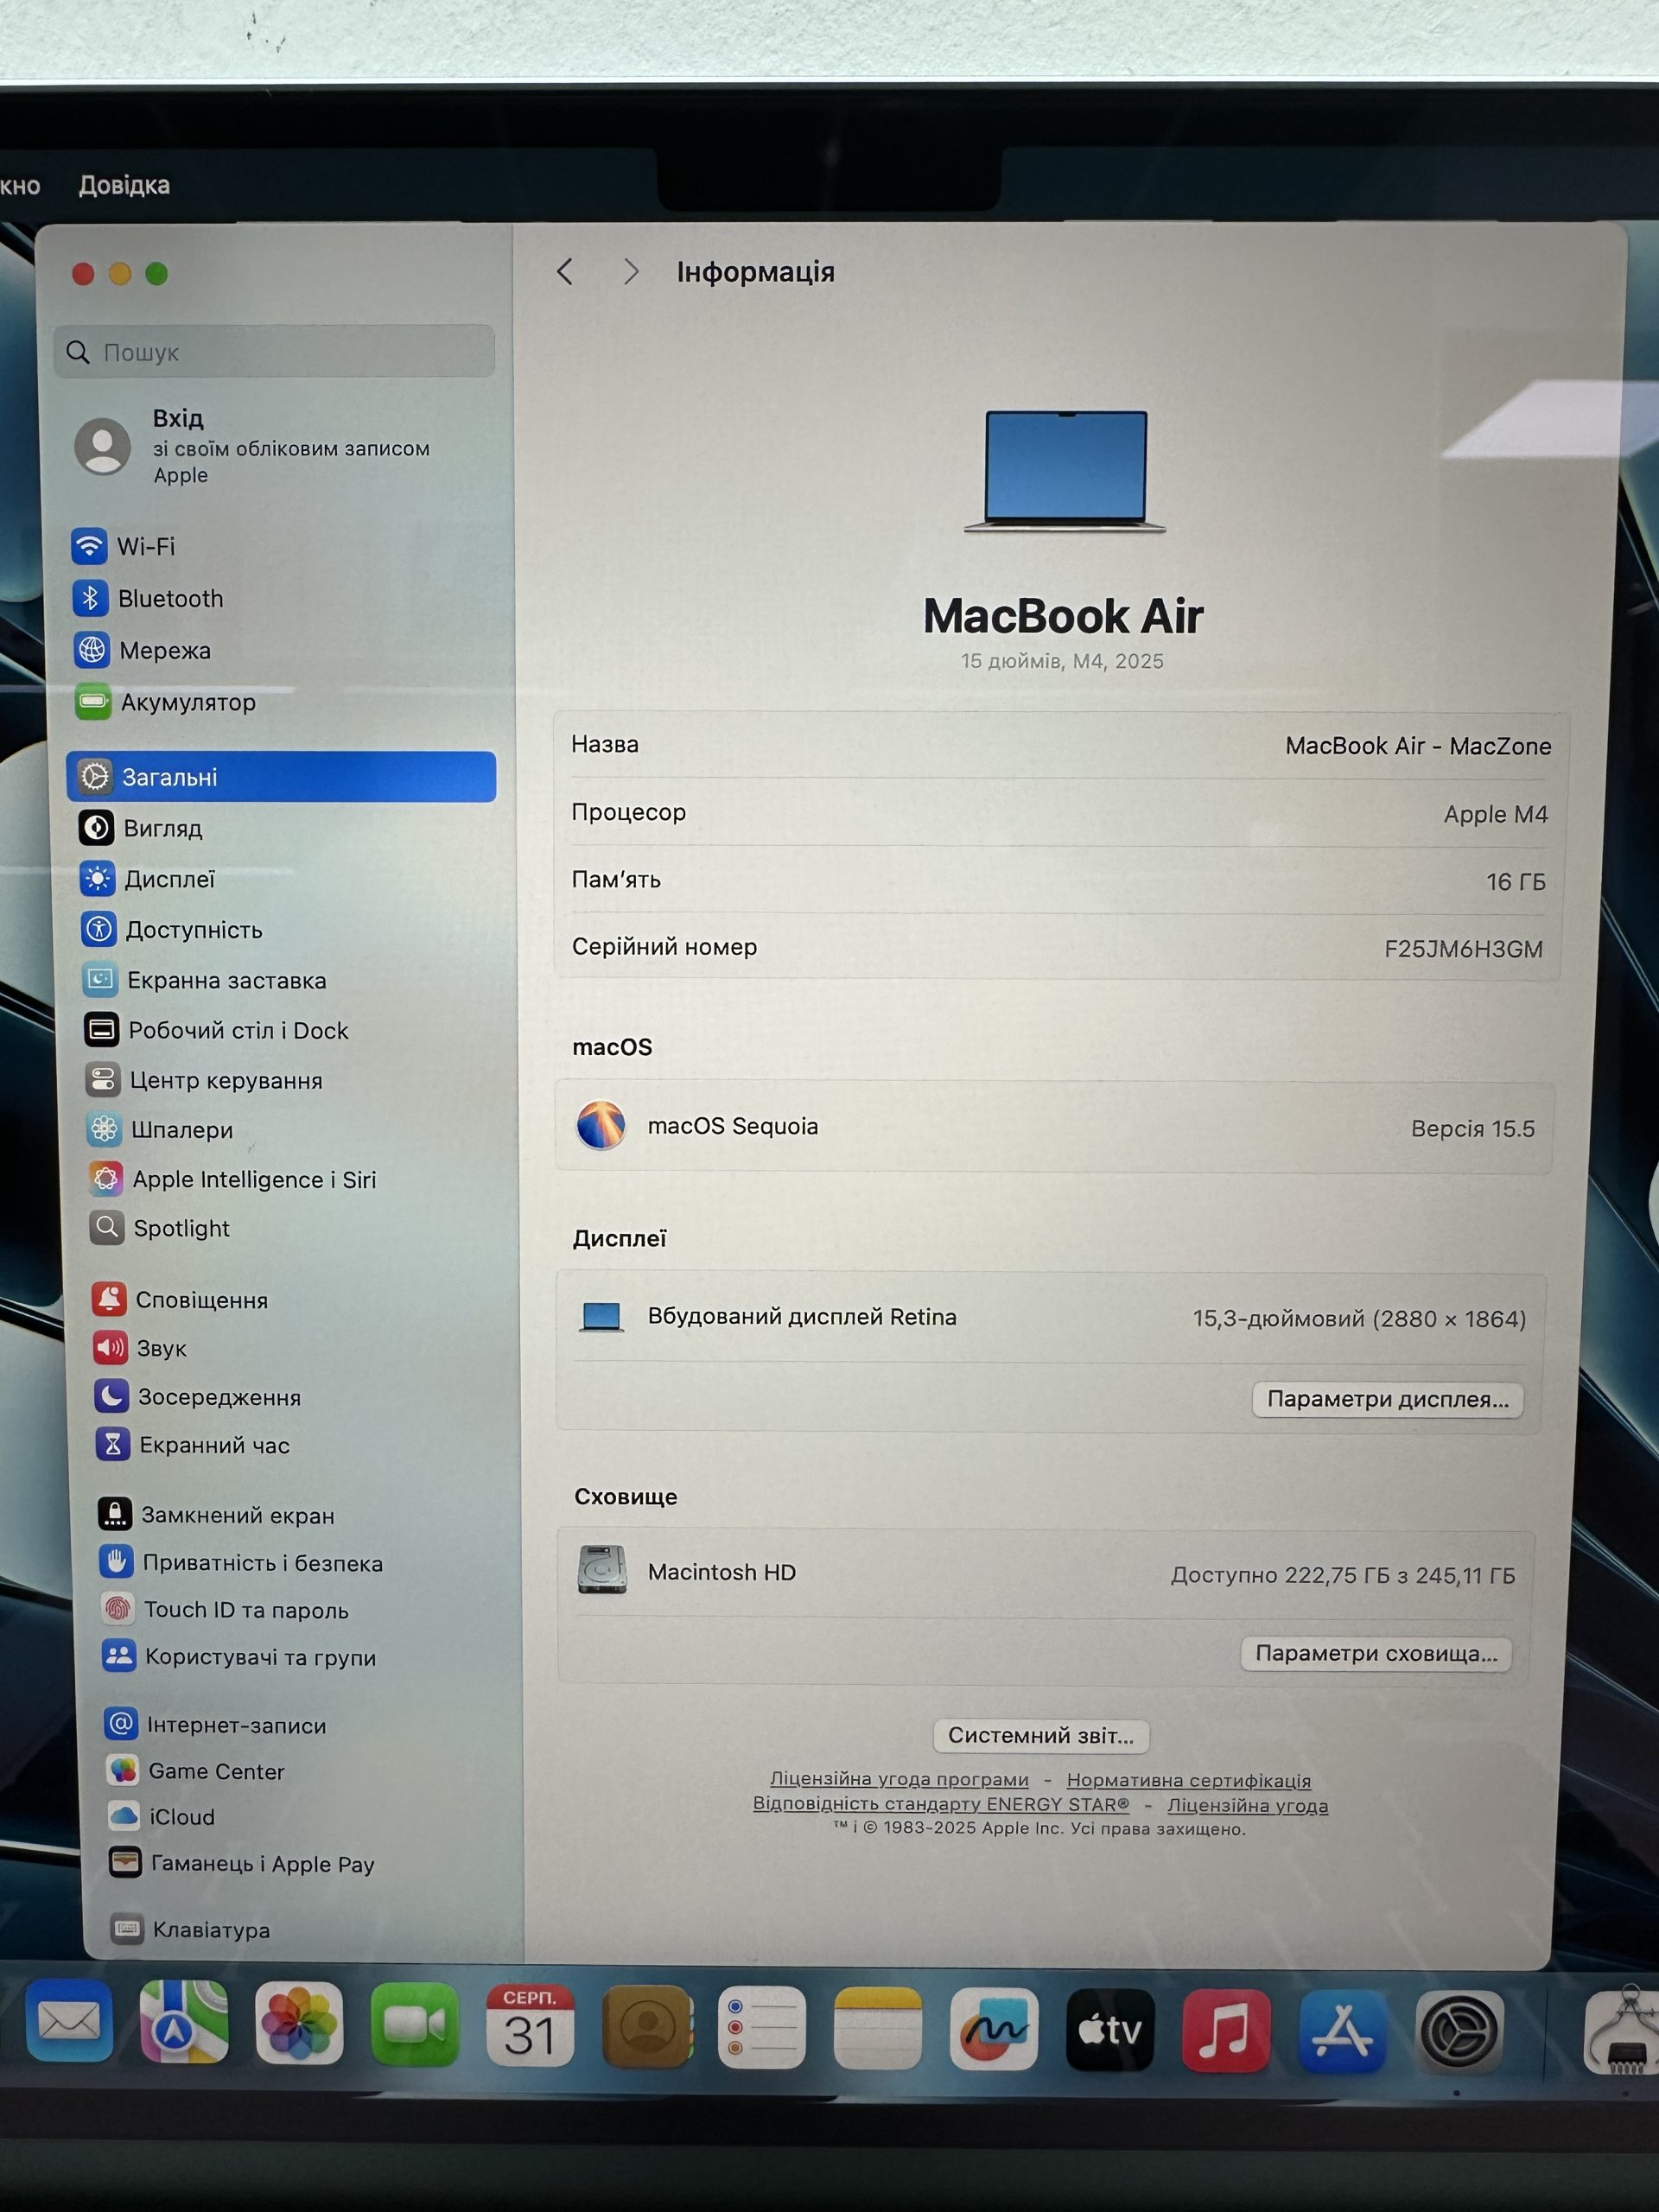Open Зосередження focus settings
This screenshot has height=2212, width=1659.
coord(198,1396)
